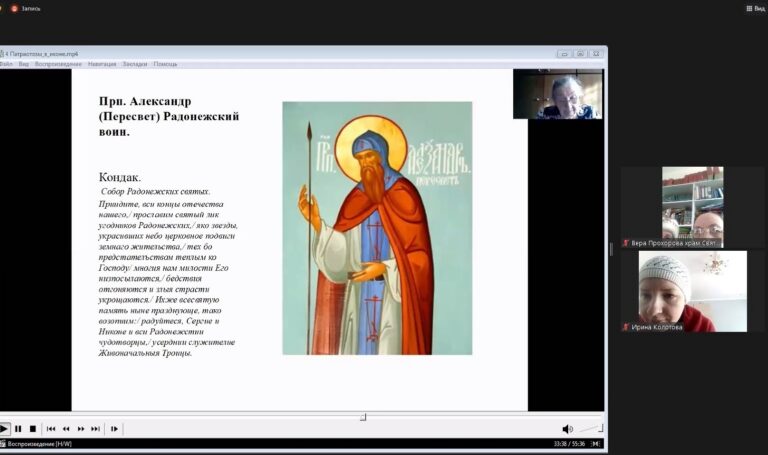Click the Play button in the player
This screenshot has height=455, width=768.
click(x=4, y=429)
